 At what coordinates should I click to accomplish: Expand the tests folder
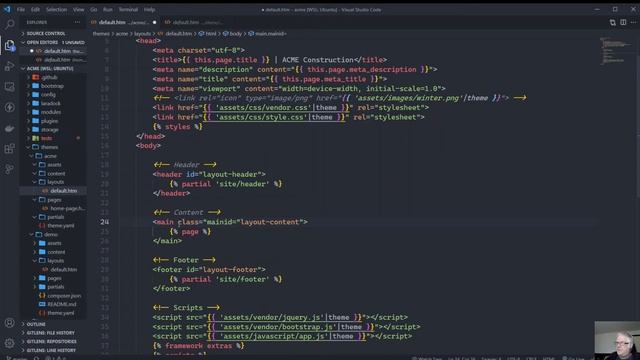pos(47,138)
